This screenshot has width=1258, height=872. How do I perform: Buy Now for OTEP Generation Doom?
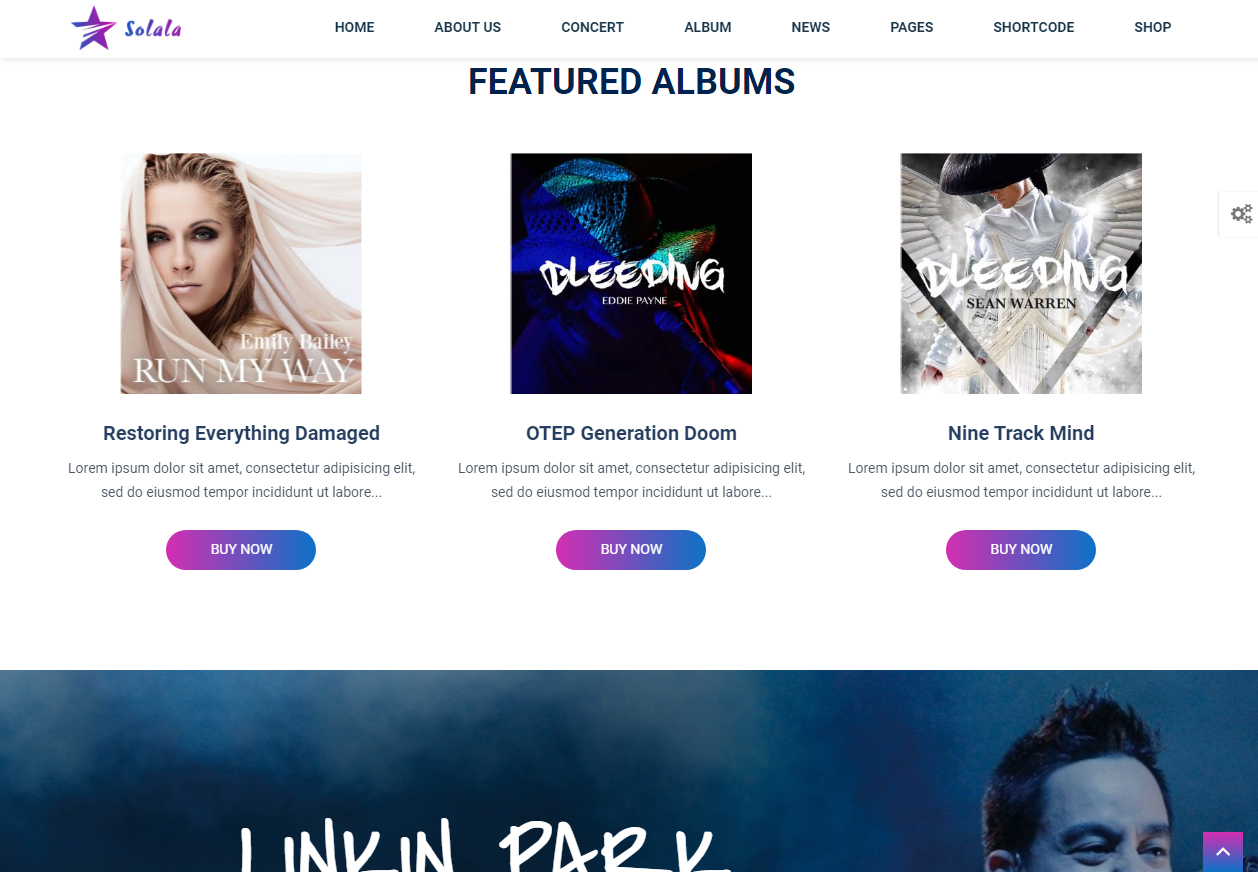tap(631, 550)
